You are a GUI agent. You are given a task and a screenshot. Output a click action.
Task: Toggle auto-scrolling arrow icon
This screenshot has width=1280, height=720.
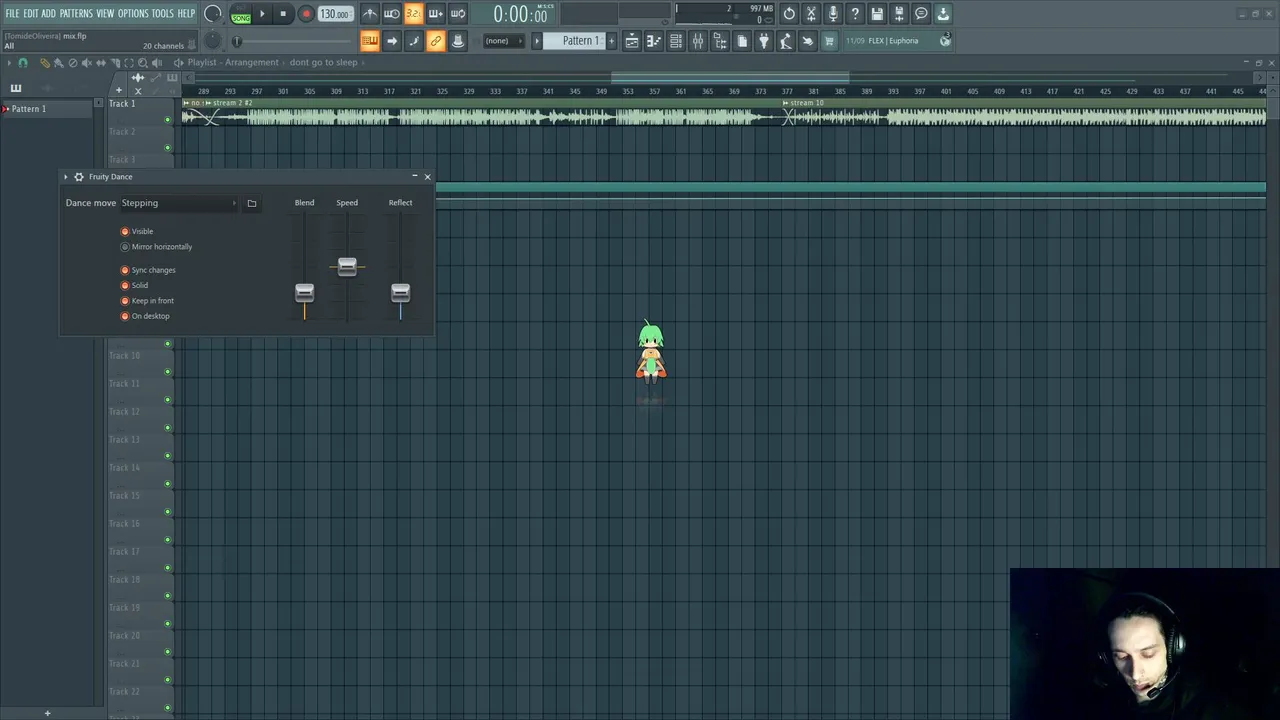click(x=391, y=41)
